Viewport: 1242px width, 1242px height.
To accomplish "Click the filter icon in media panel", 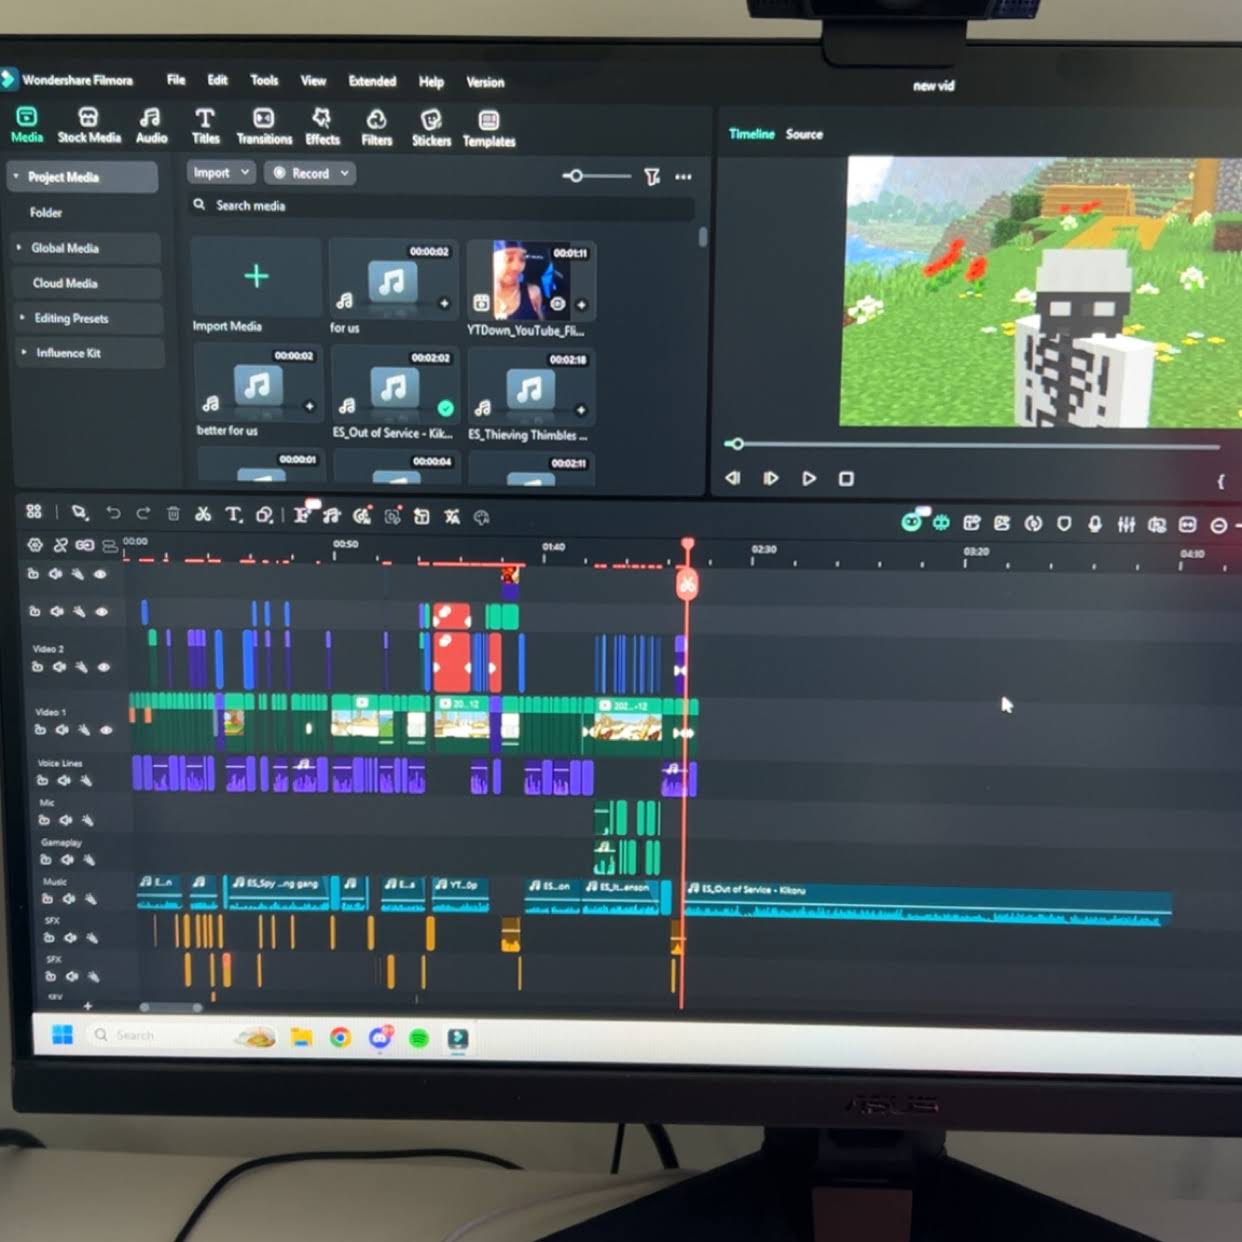I will click(x=652, y=177).
